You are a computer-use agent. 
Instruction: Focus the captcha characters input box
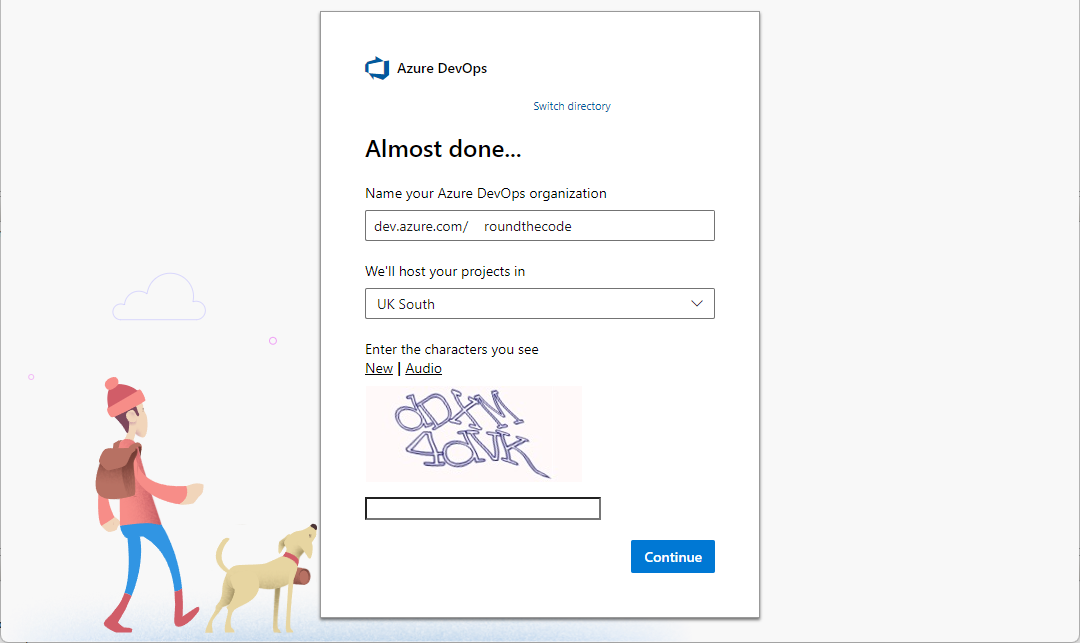click(x=483, y=509)
